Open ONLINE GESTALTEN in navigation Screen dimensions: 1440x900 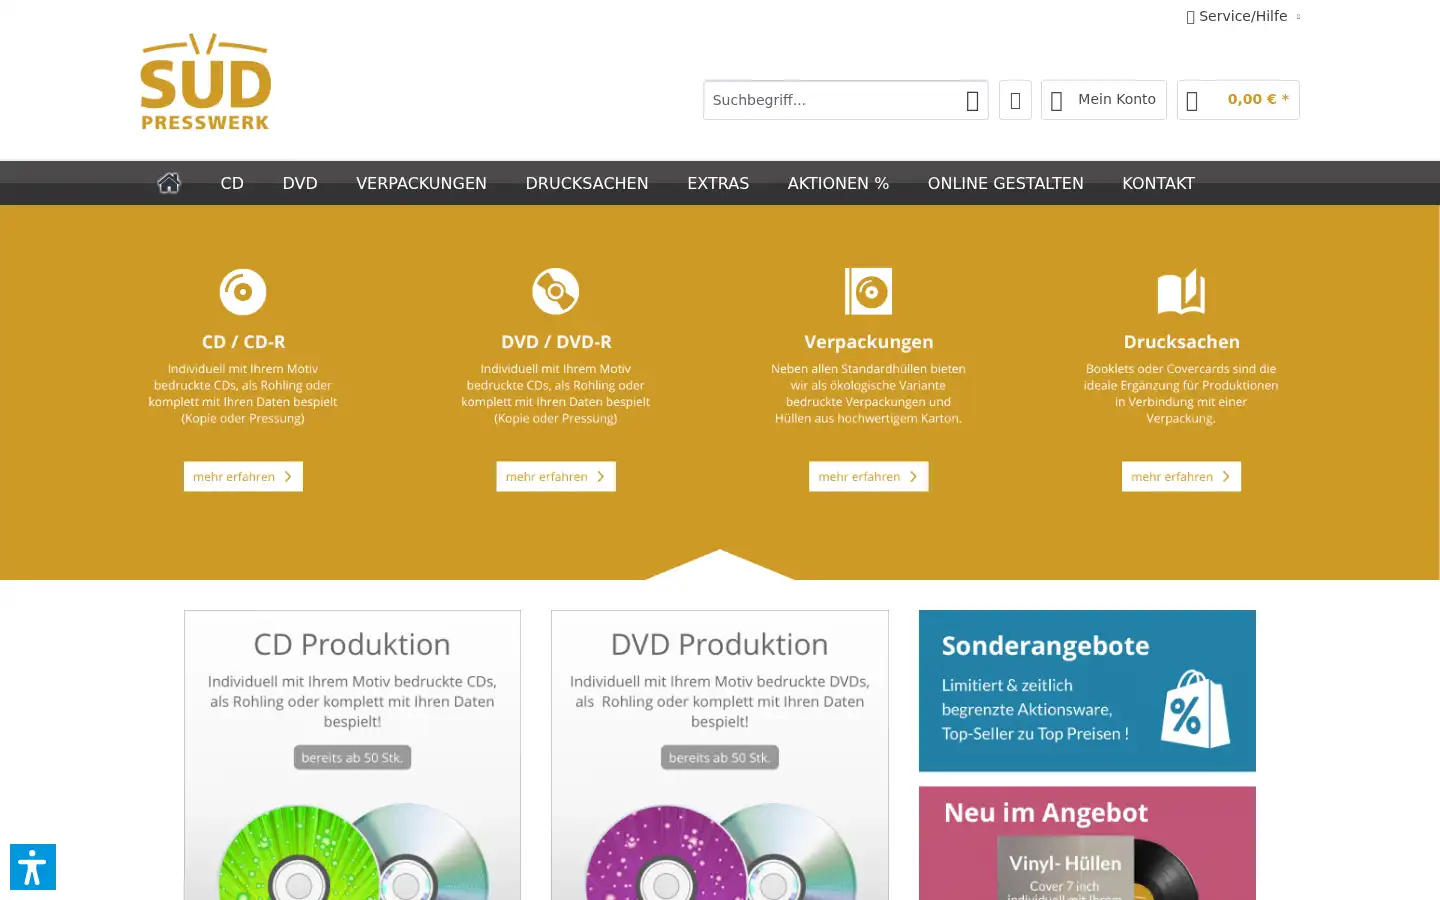pos(1005,183)
